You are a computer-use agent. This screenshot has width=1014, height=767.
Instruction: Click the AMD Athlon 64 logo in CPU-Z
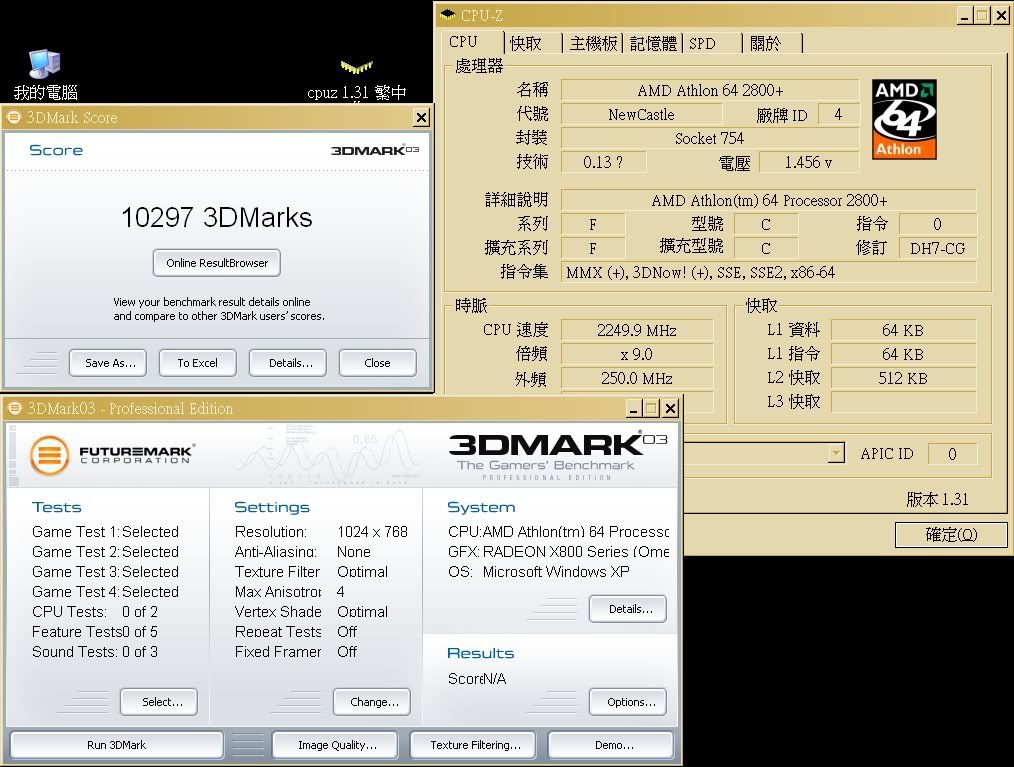click(x=903, y=120)
